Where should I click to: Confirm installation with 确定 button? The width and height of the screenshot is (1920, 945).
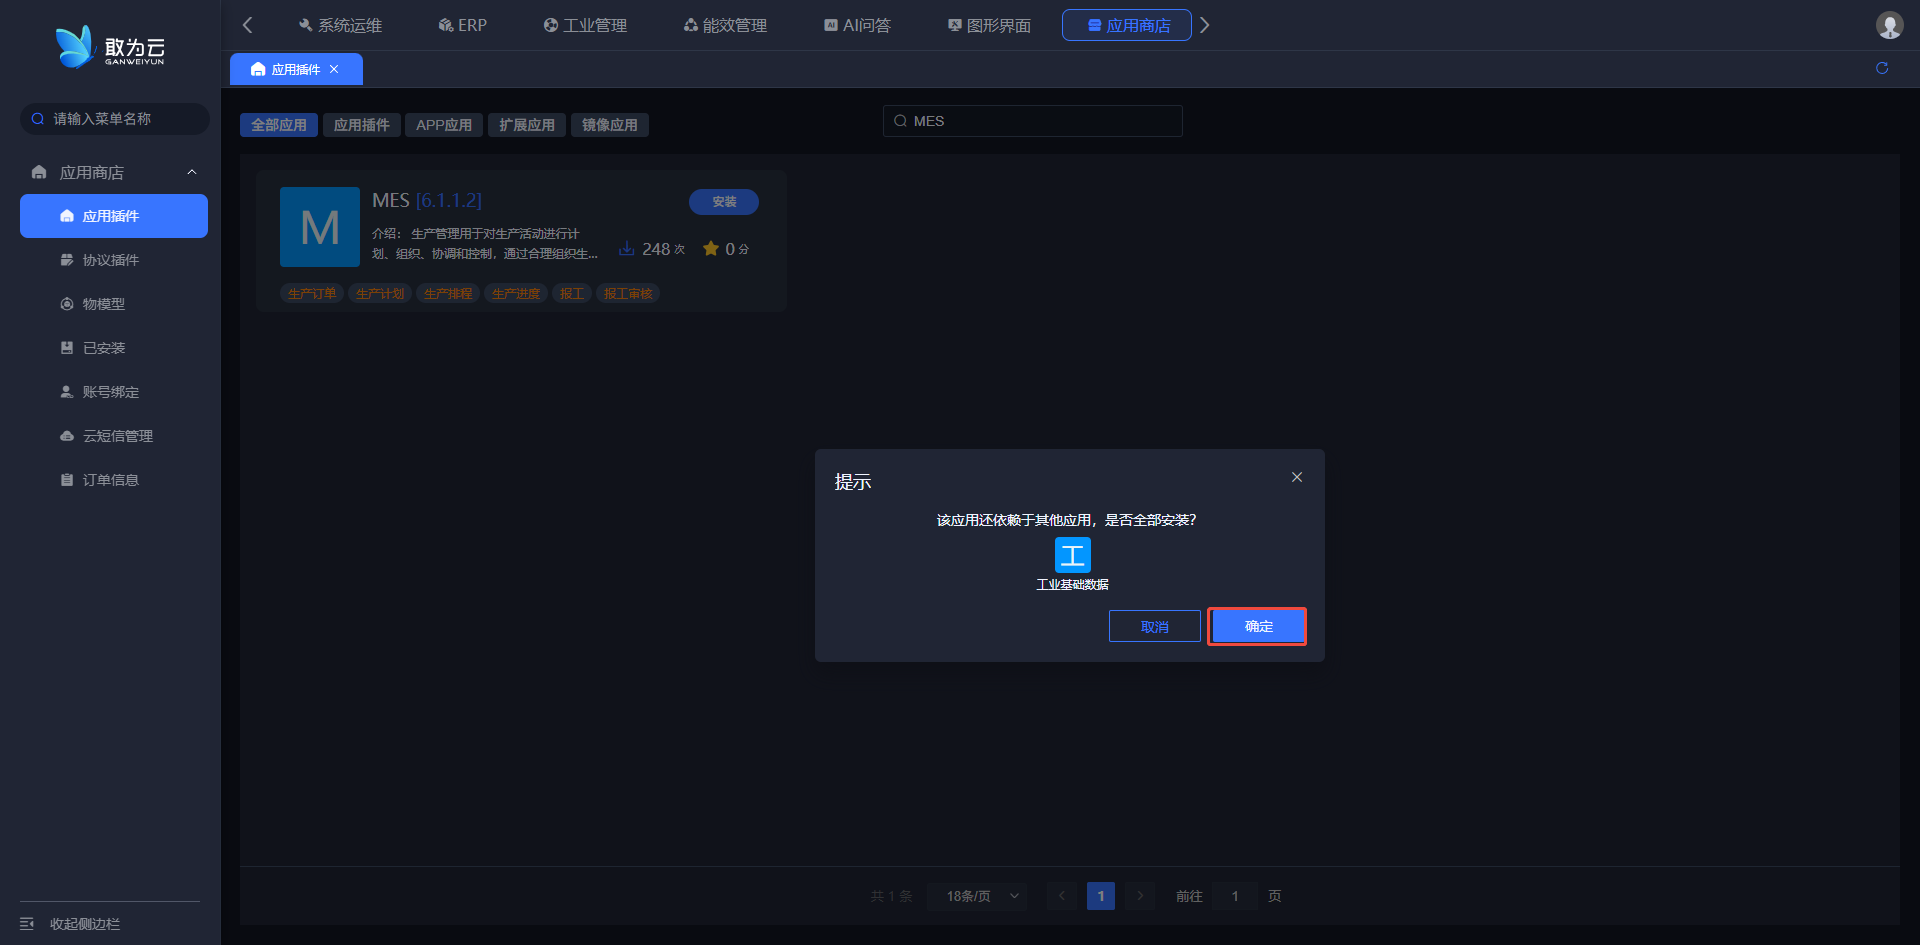[1258, 626]
